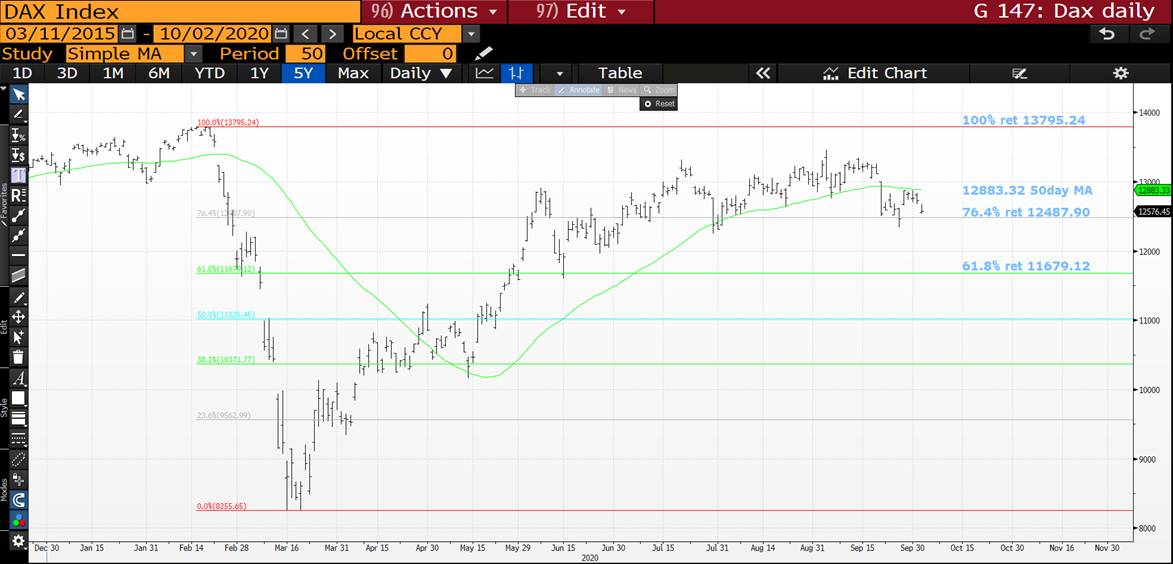Pick the lower two-point line tool
The image size is (1173, 564).
coord(19,236)
